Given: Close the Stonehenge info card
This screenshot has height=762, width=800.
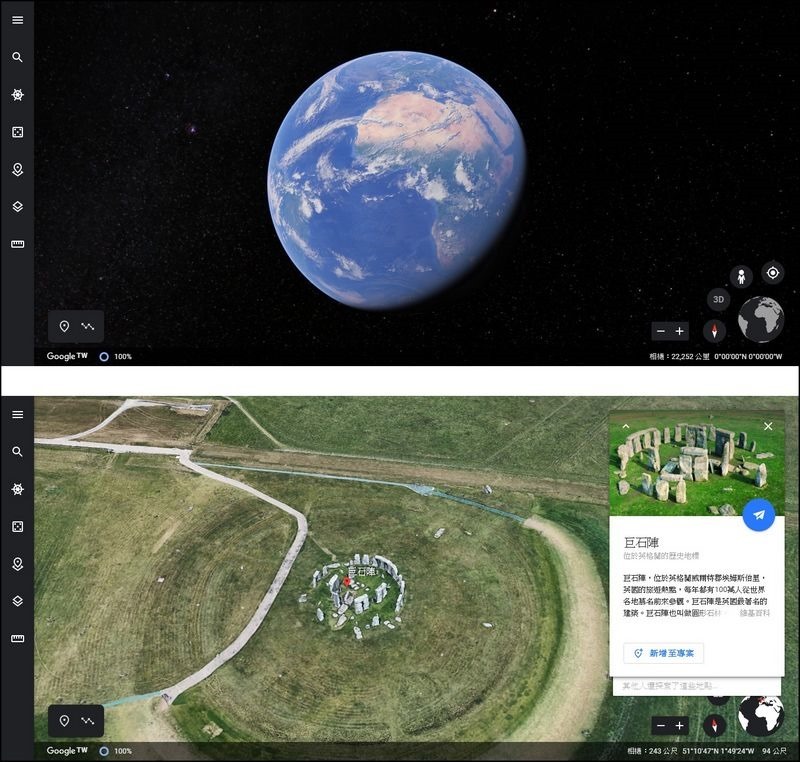Looking at the screenshot, I should [x=768, y=426].
